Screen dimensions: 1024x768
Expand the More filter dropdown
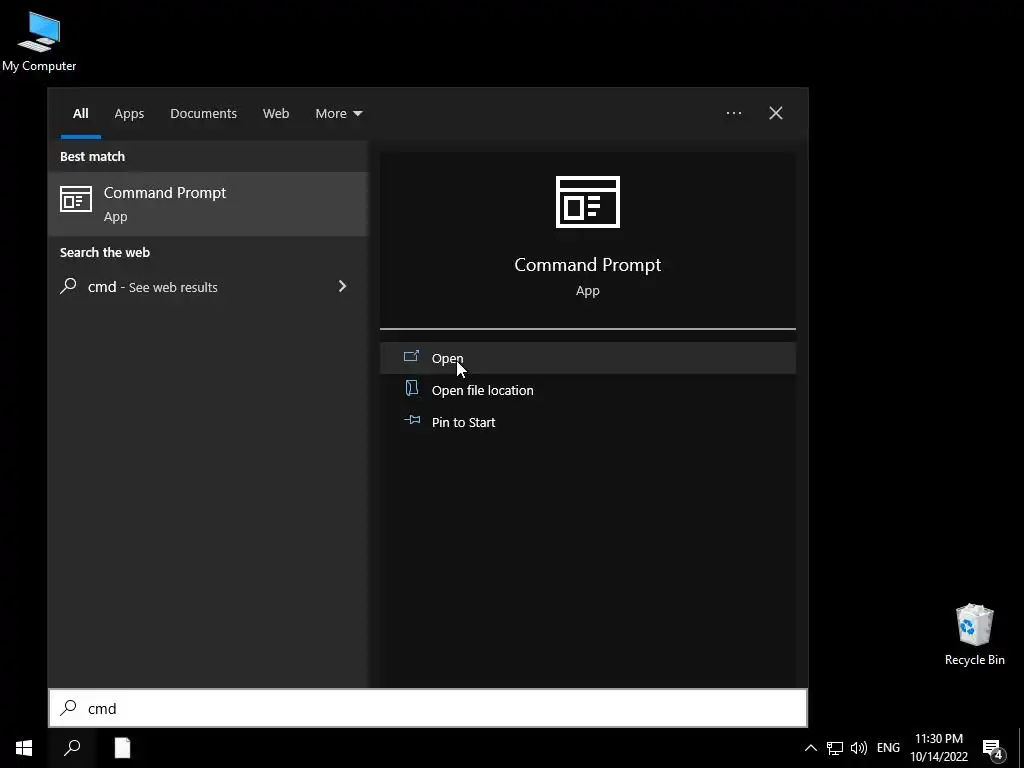pos(338,114)
